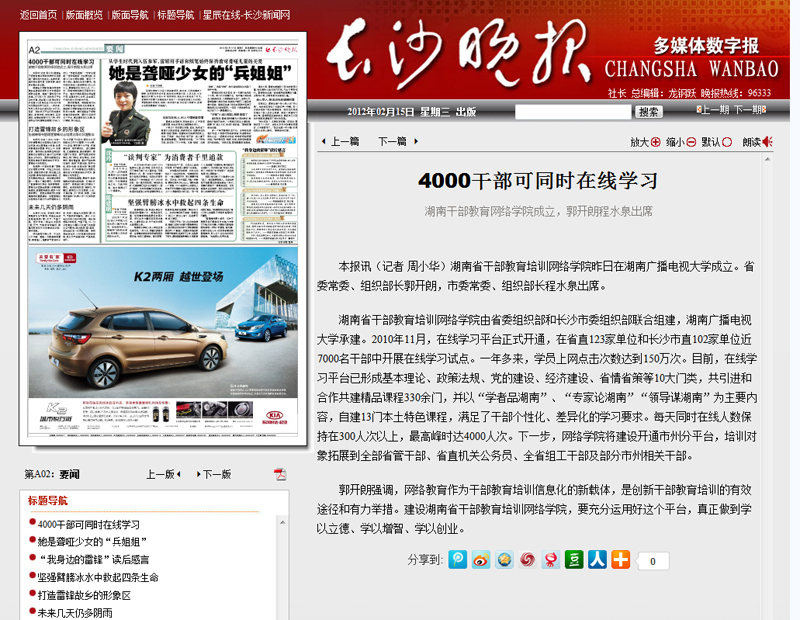Open 标题导航 in top navigation bar
Viewport: 800px width, 620px height.
[x=176, y=15]
